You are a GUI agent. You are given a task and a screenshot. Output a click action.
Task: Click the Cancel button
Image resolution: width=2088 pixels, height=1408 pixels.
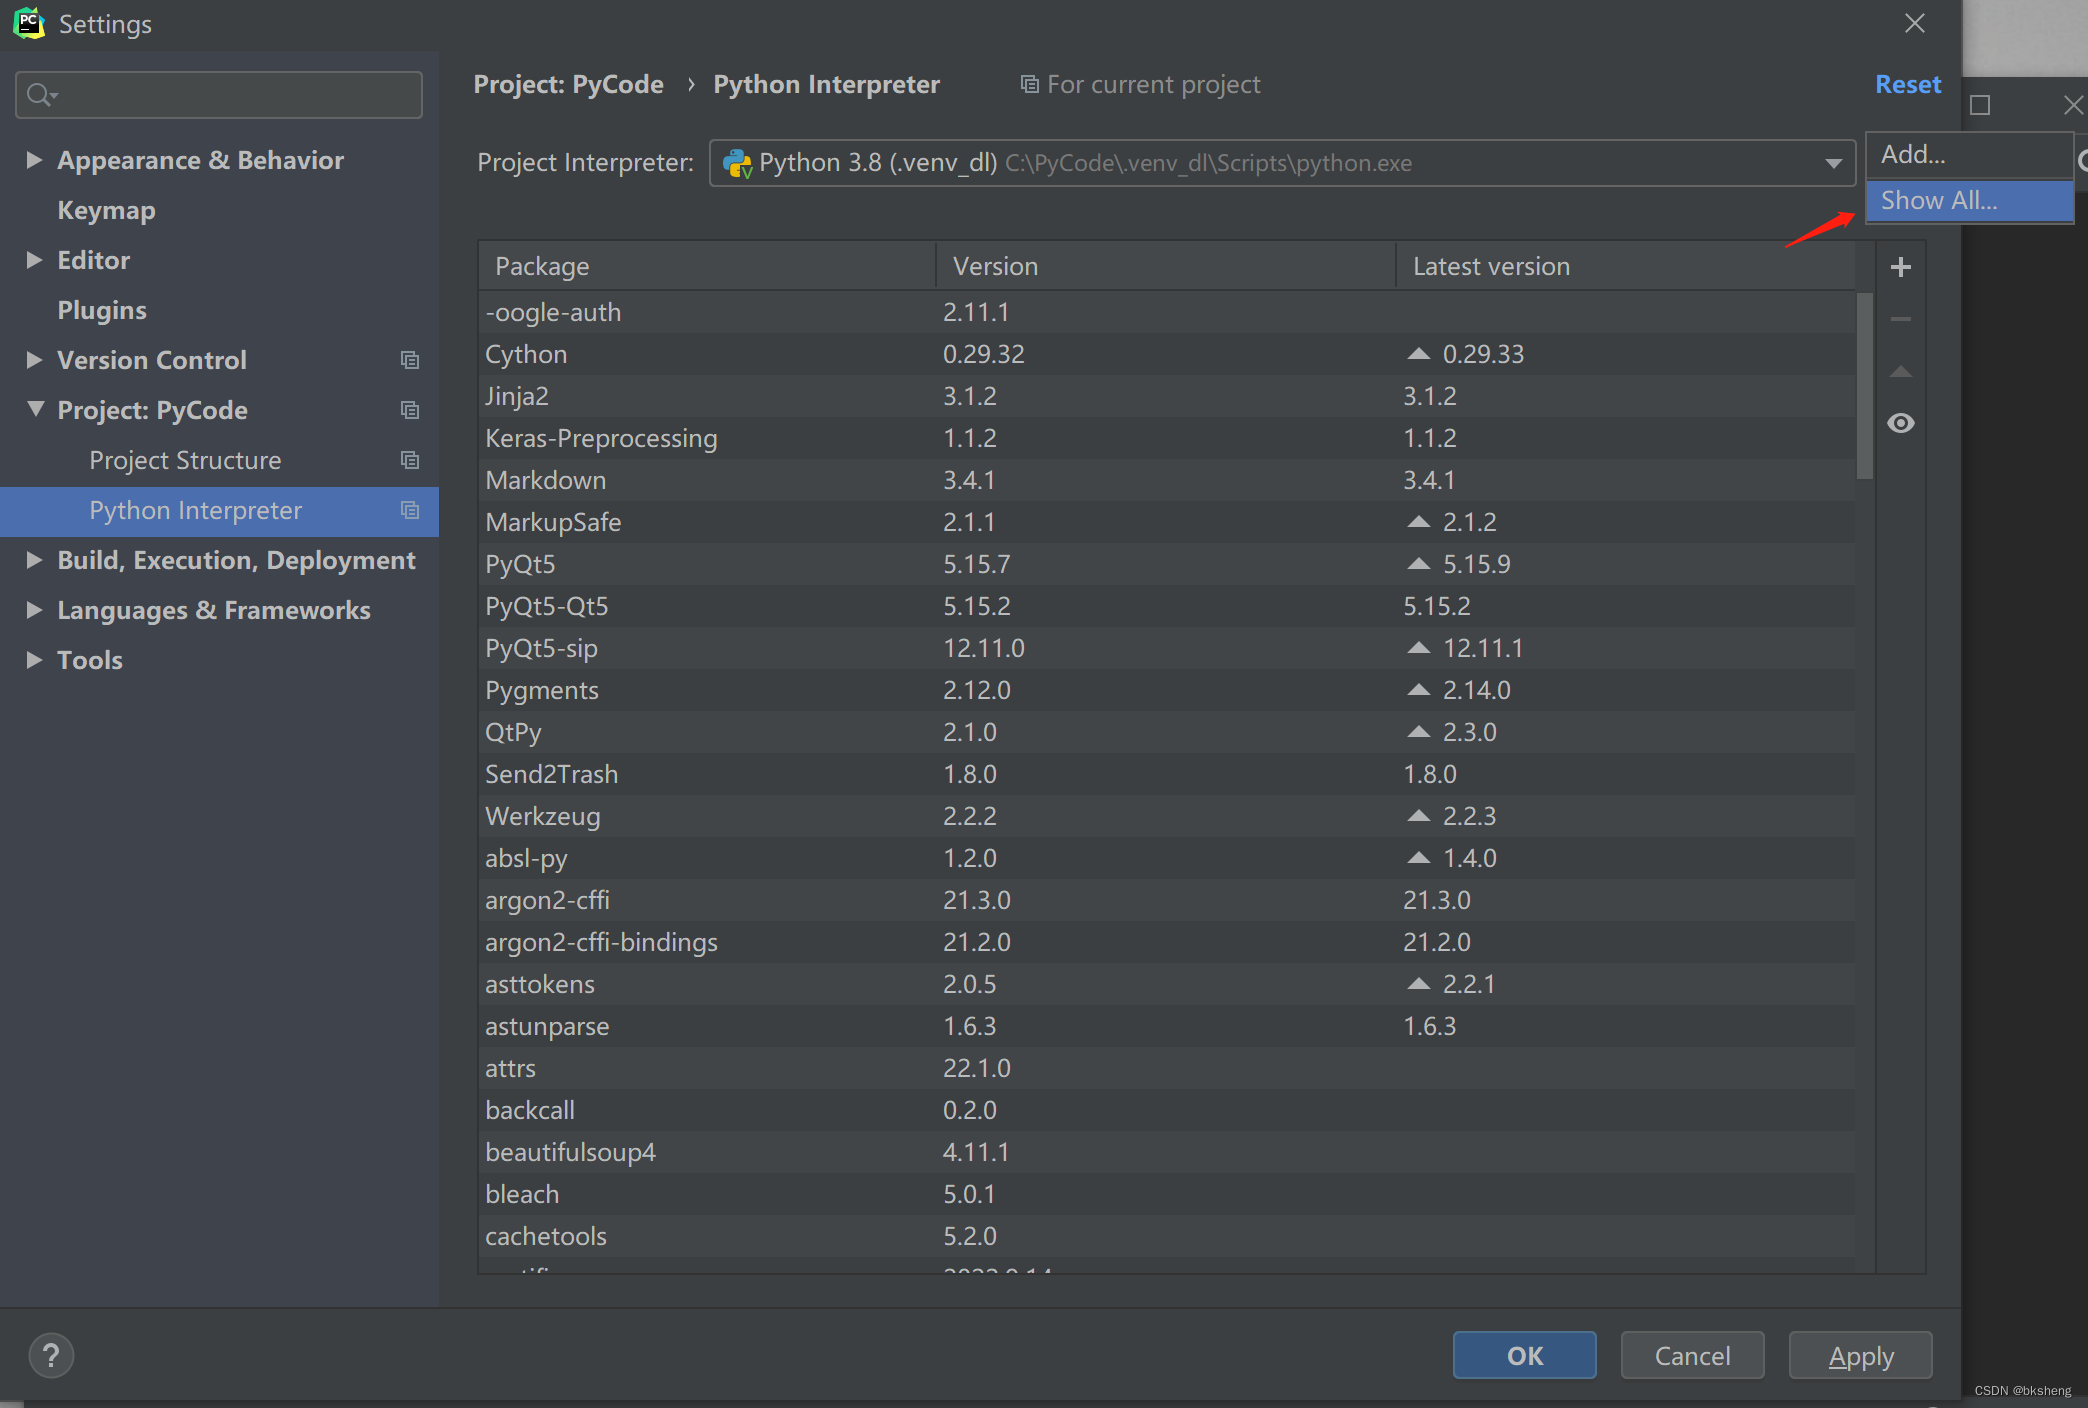[1692, 1356]
